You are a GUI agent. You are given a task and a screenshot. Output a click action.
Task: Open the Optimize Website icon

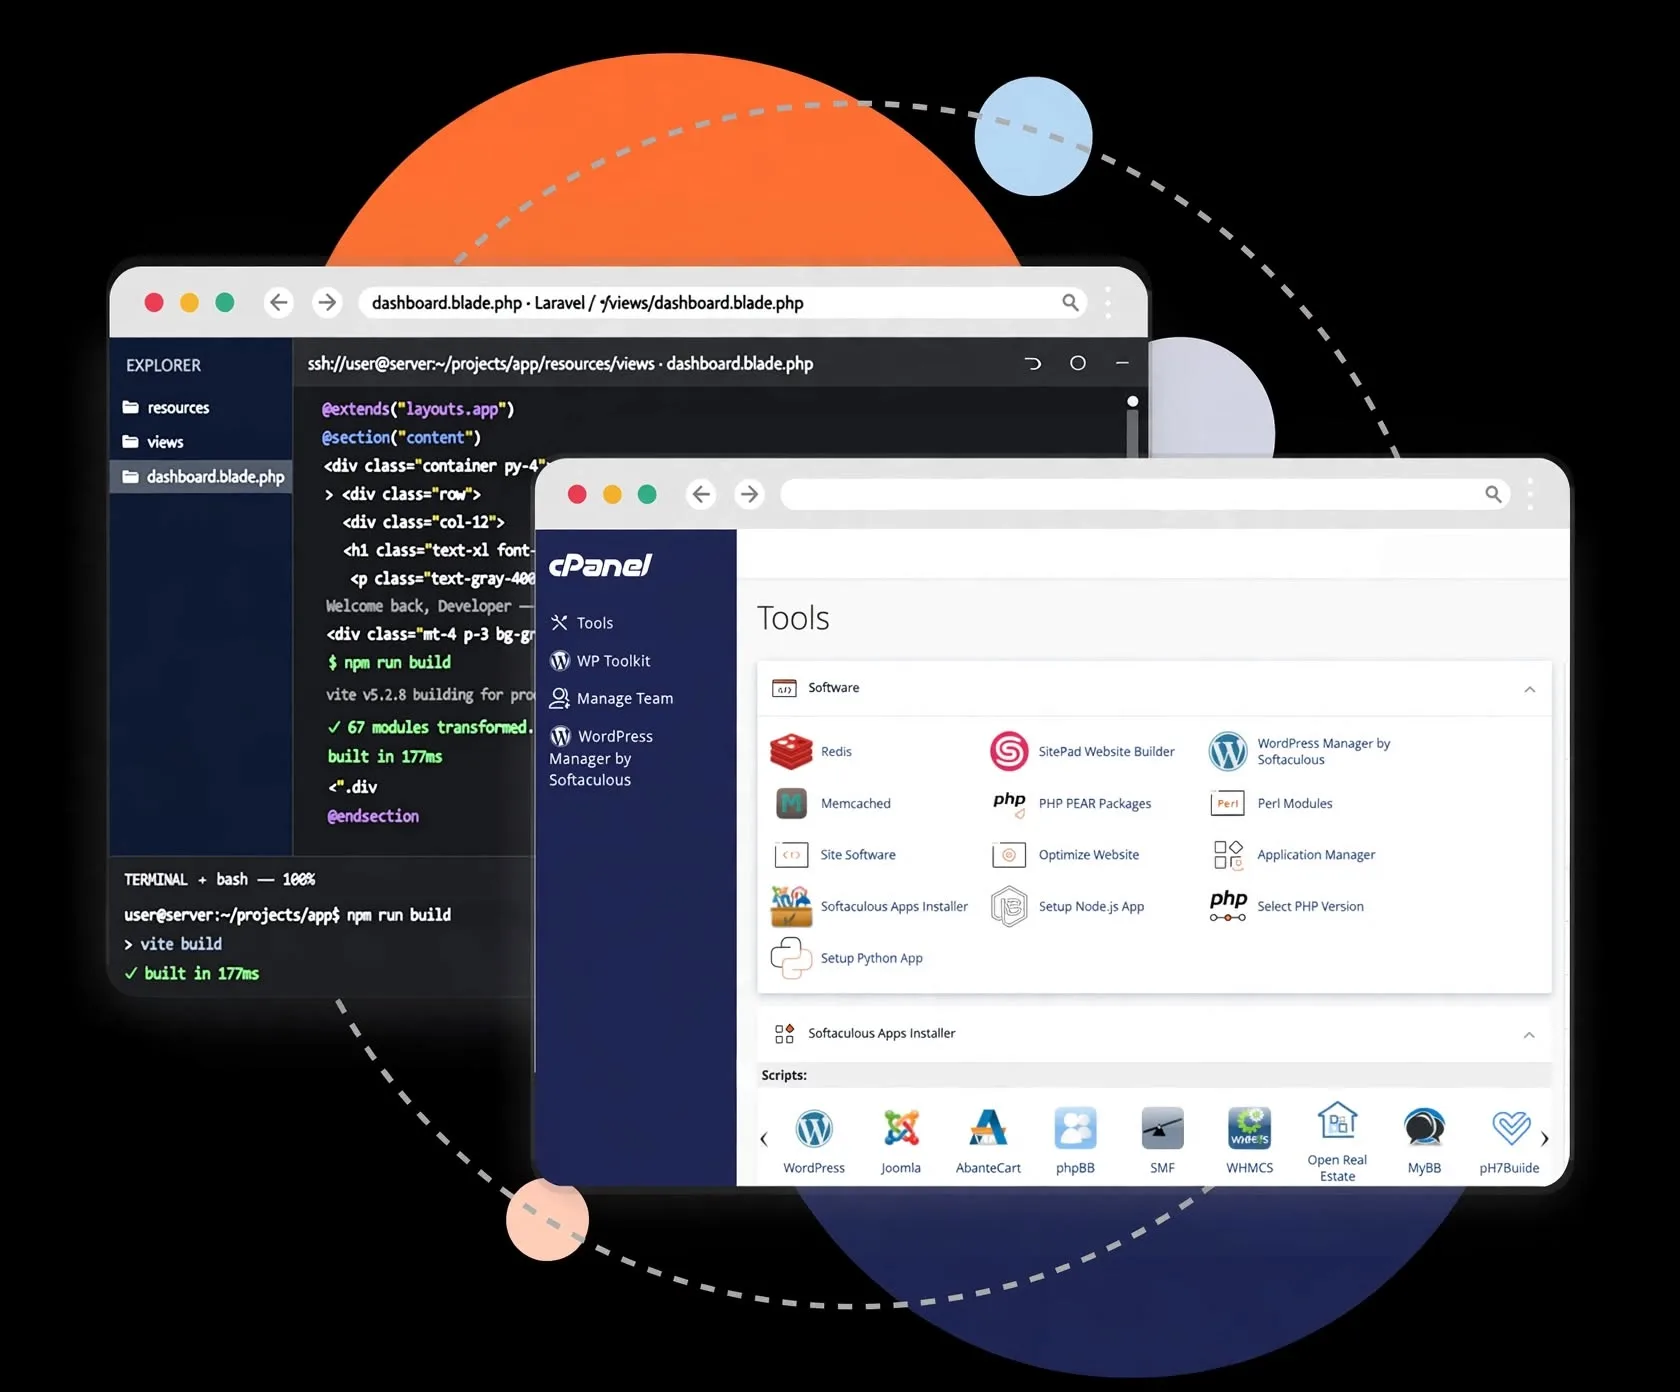[1009, 855]
